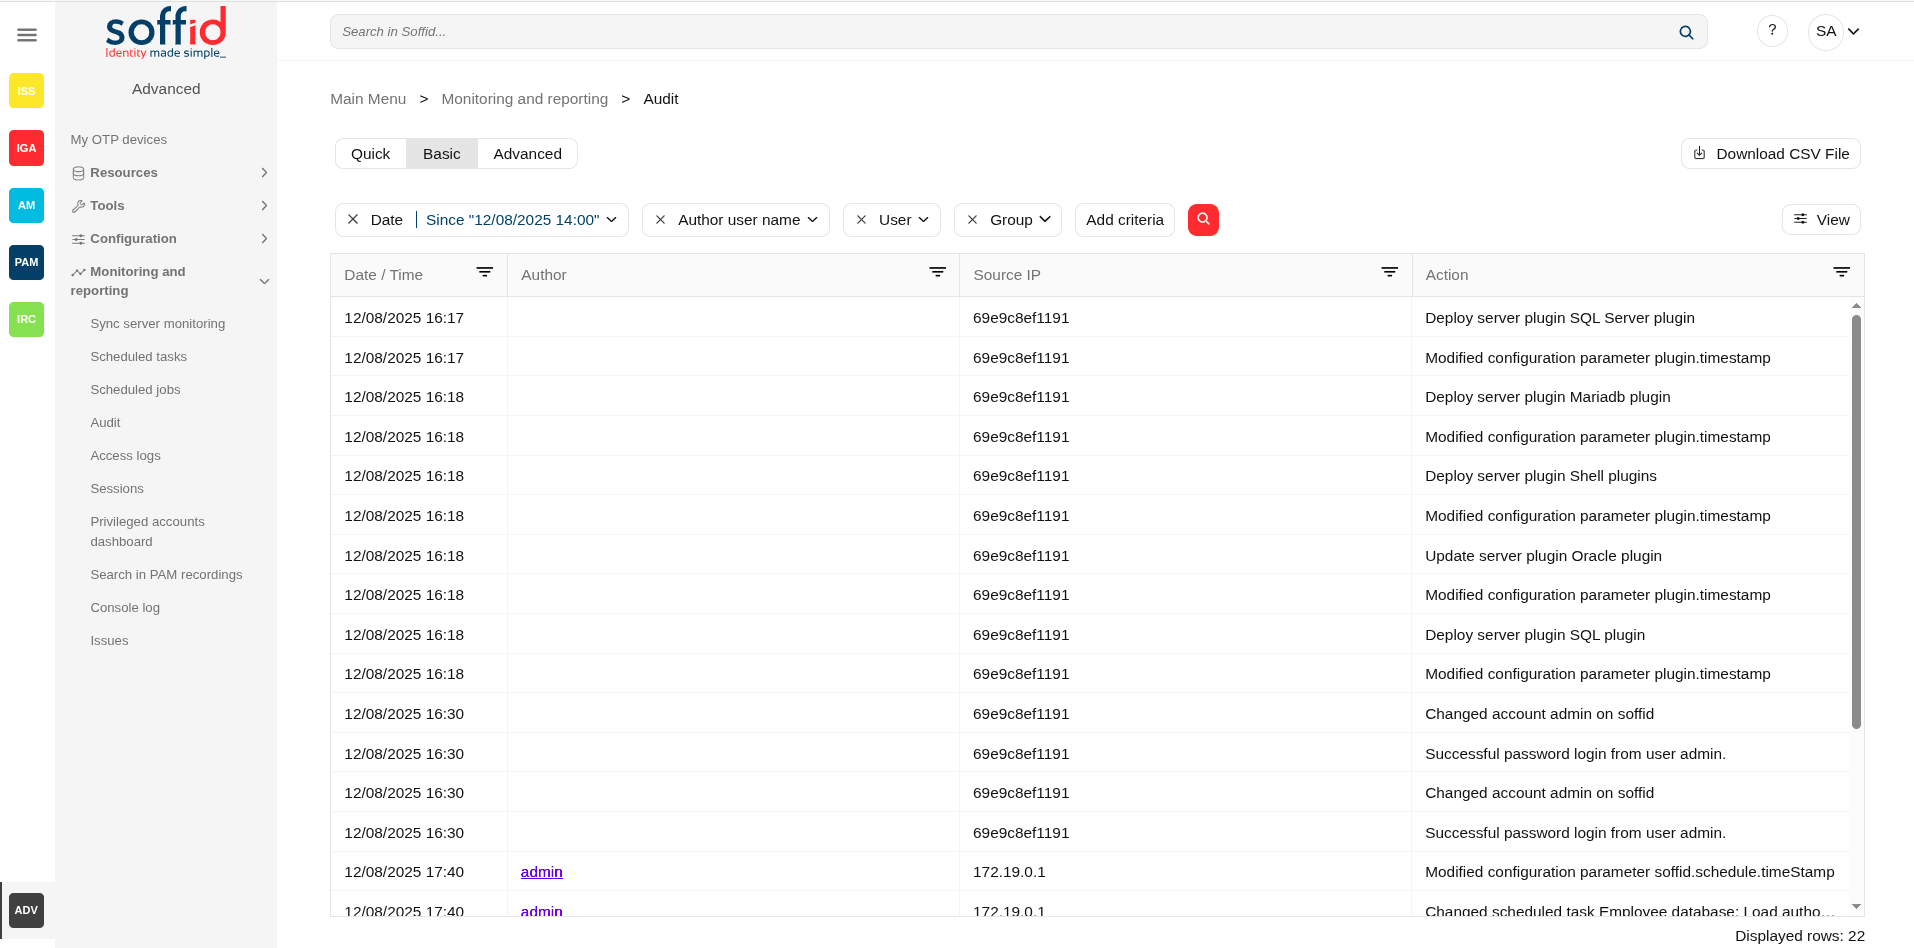The height and width of the screenshot is (948, 1914).
Task: Open Scheduled jobs page
Action: (136, 390)
